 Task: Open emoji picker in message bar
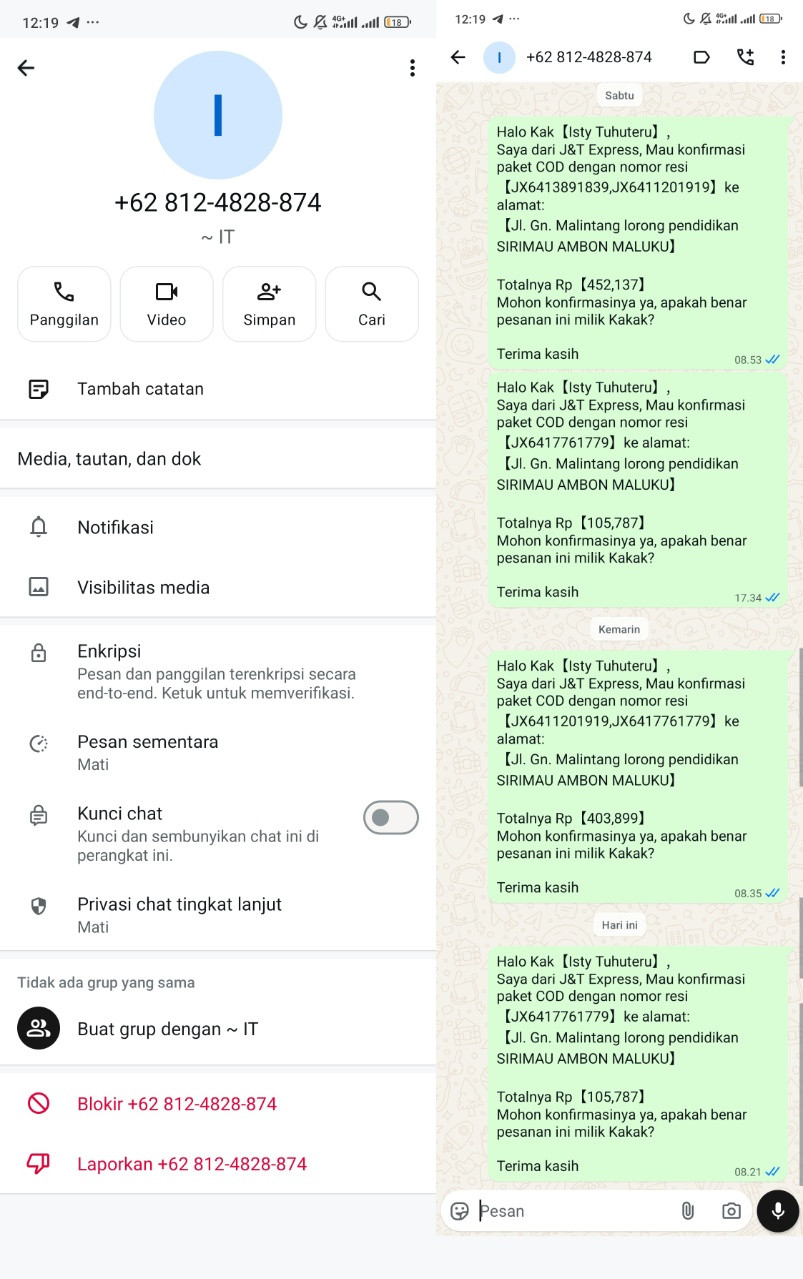460,1211
